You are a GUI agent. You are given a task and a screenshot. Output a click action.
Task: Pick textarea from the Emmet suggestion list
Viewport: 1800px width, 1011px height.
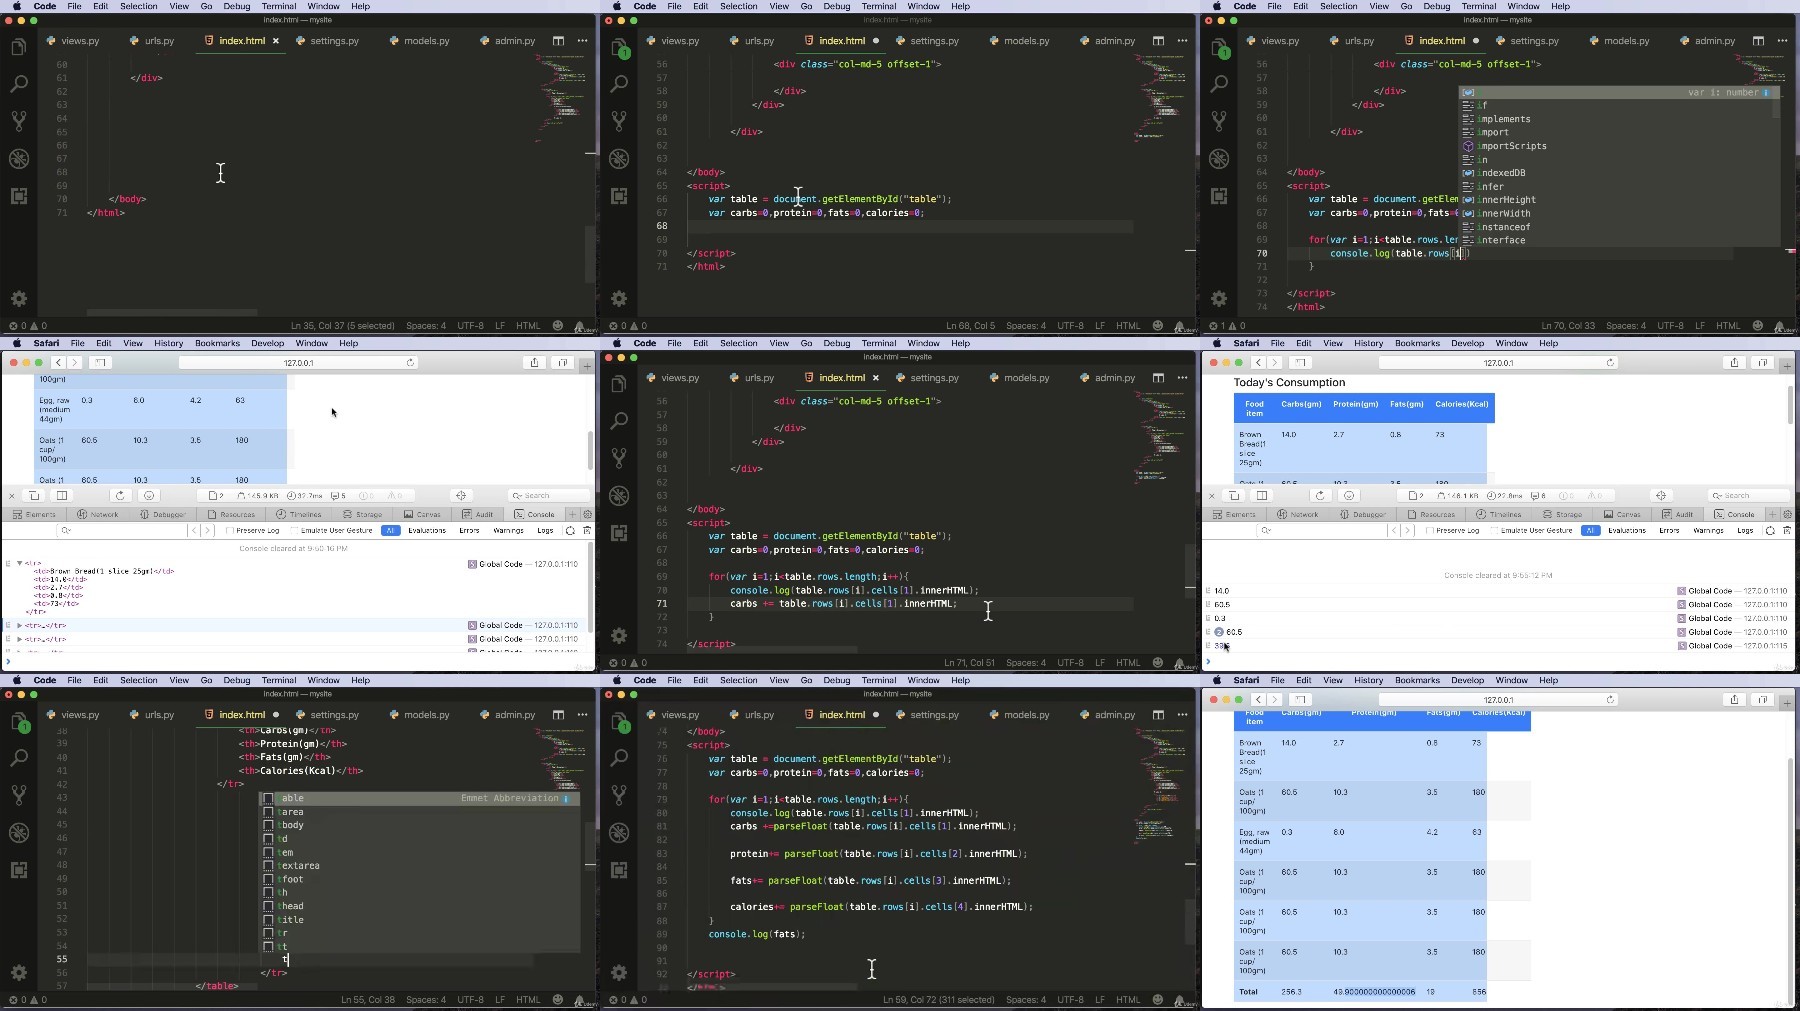pyautogui.click(x=299, y=866)
